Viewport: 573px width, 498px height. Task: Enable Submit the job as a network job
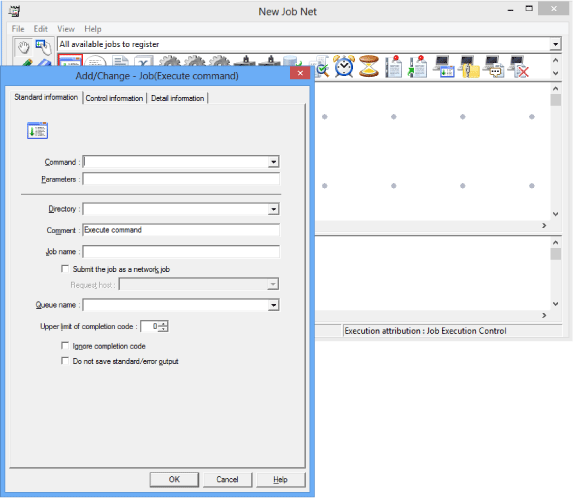65,269
